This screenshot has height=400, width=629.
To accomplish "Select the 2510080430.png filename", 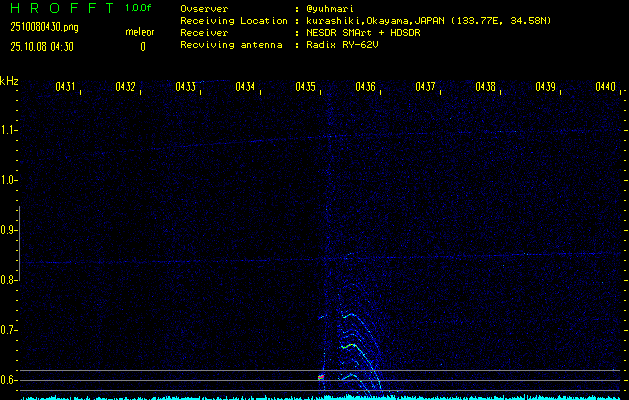I will [43, 28].
